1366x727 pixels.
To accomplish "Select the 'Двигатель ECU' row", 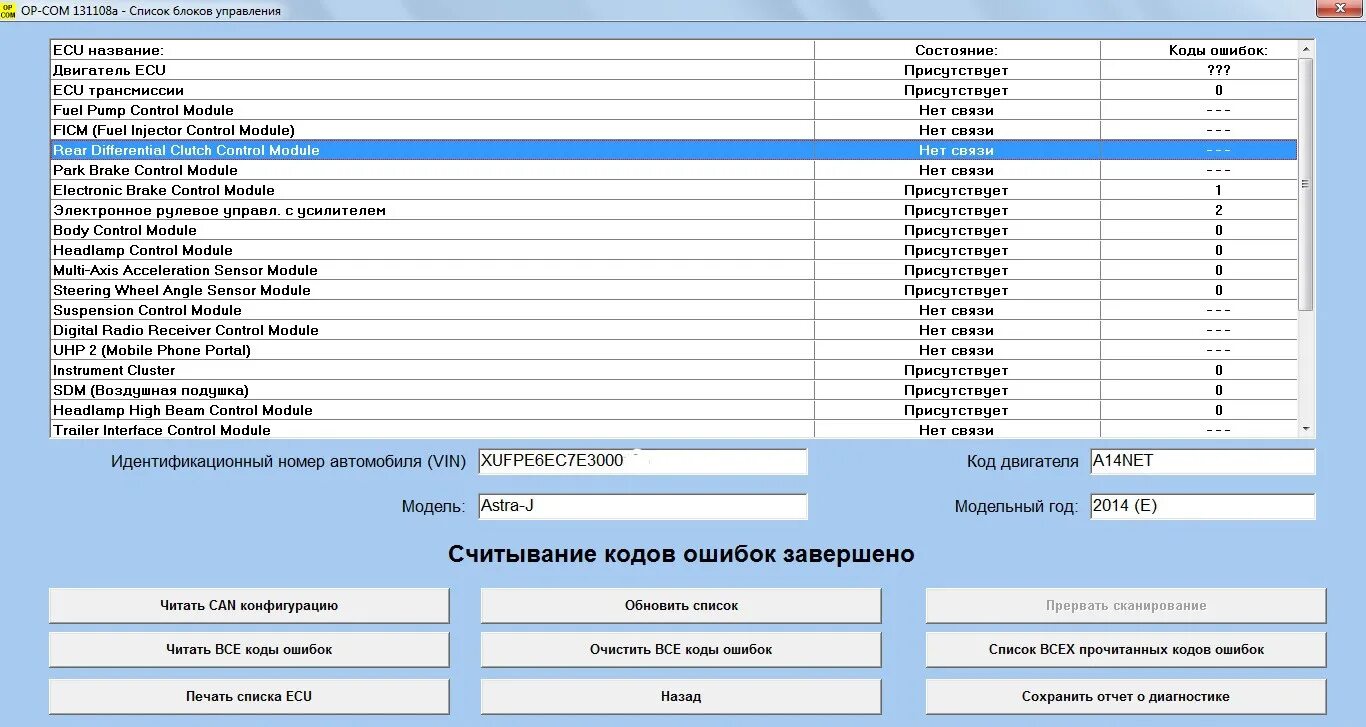I will pos(674,70).
